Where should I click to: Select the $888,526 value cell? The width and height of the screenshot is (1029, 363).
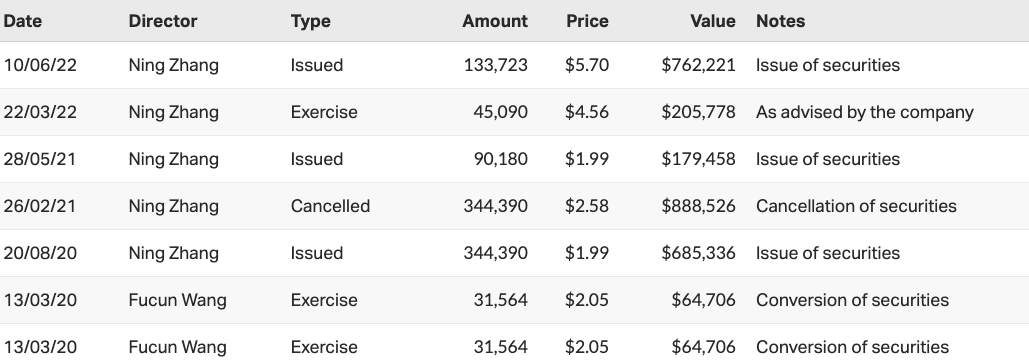[698, 206]
